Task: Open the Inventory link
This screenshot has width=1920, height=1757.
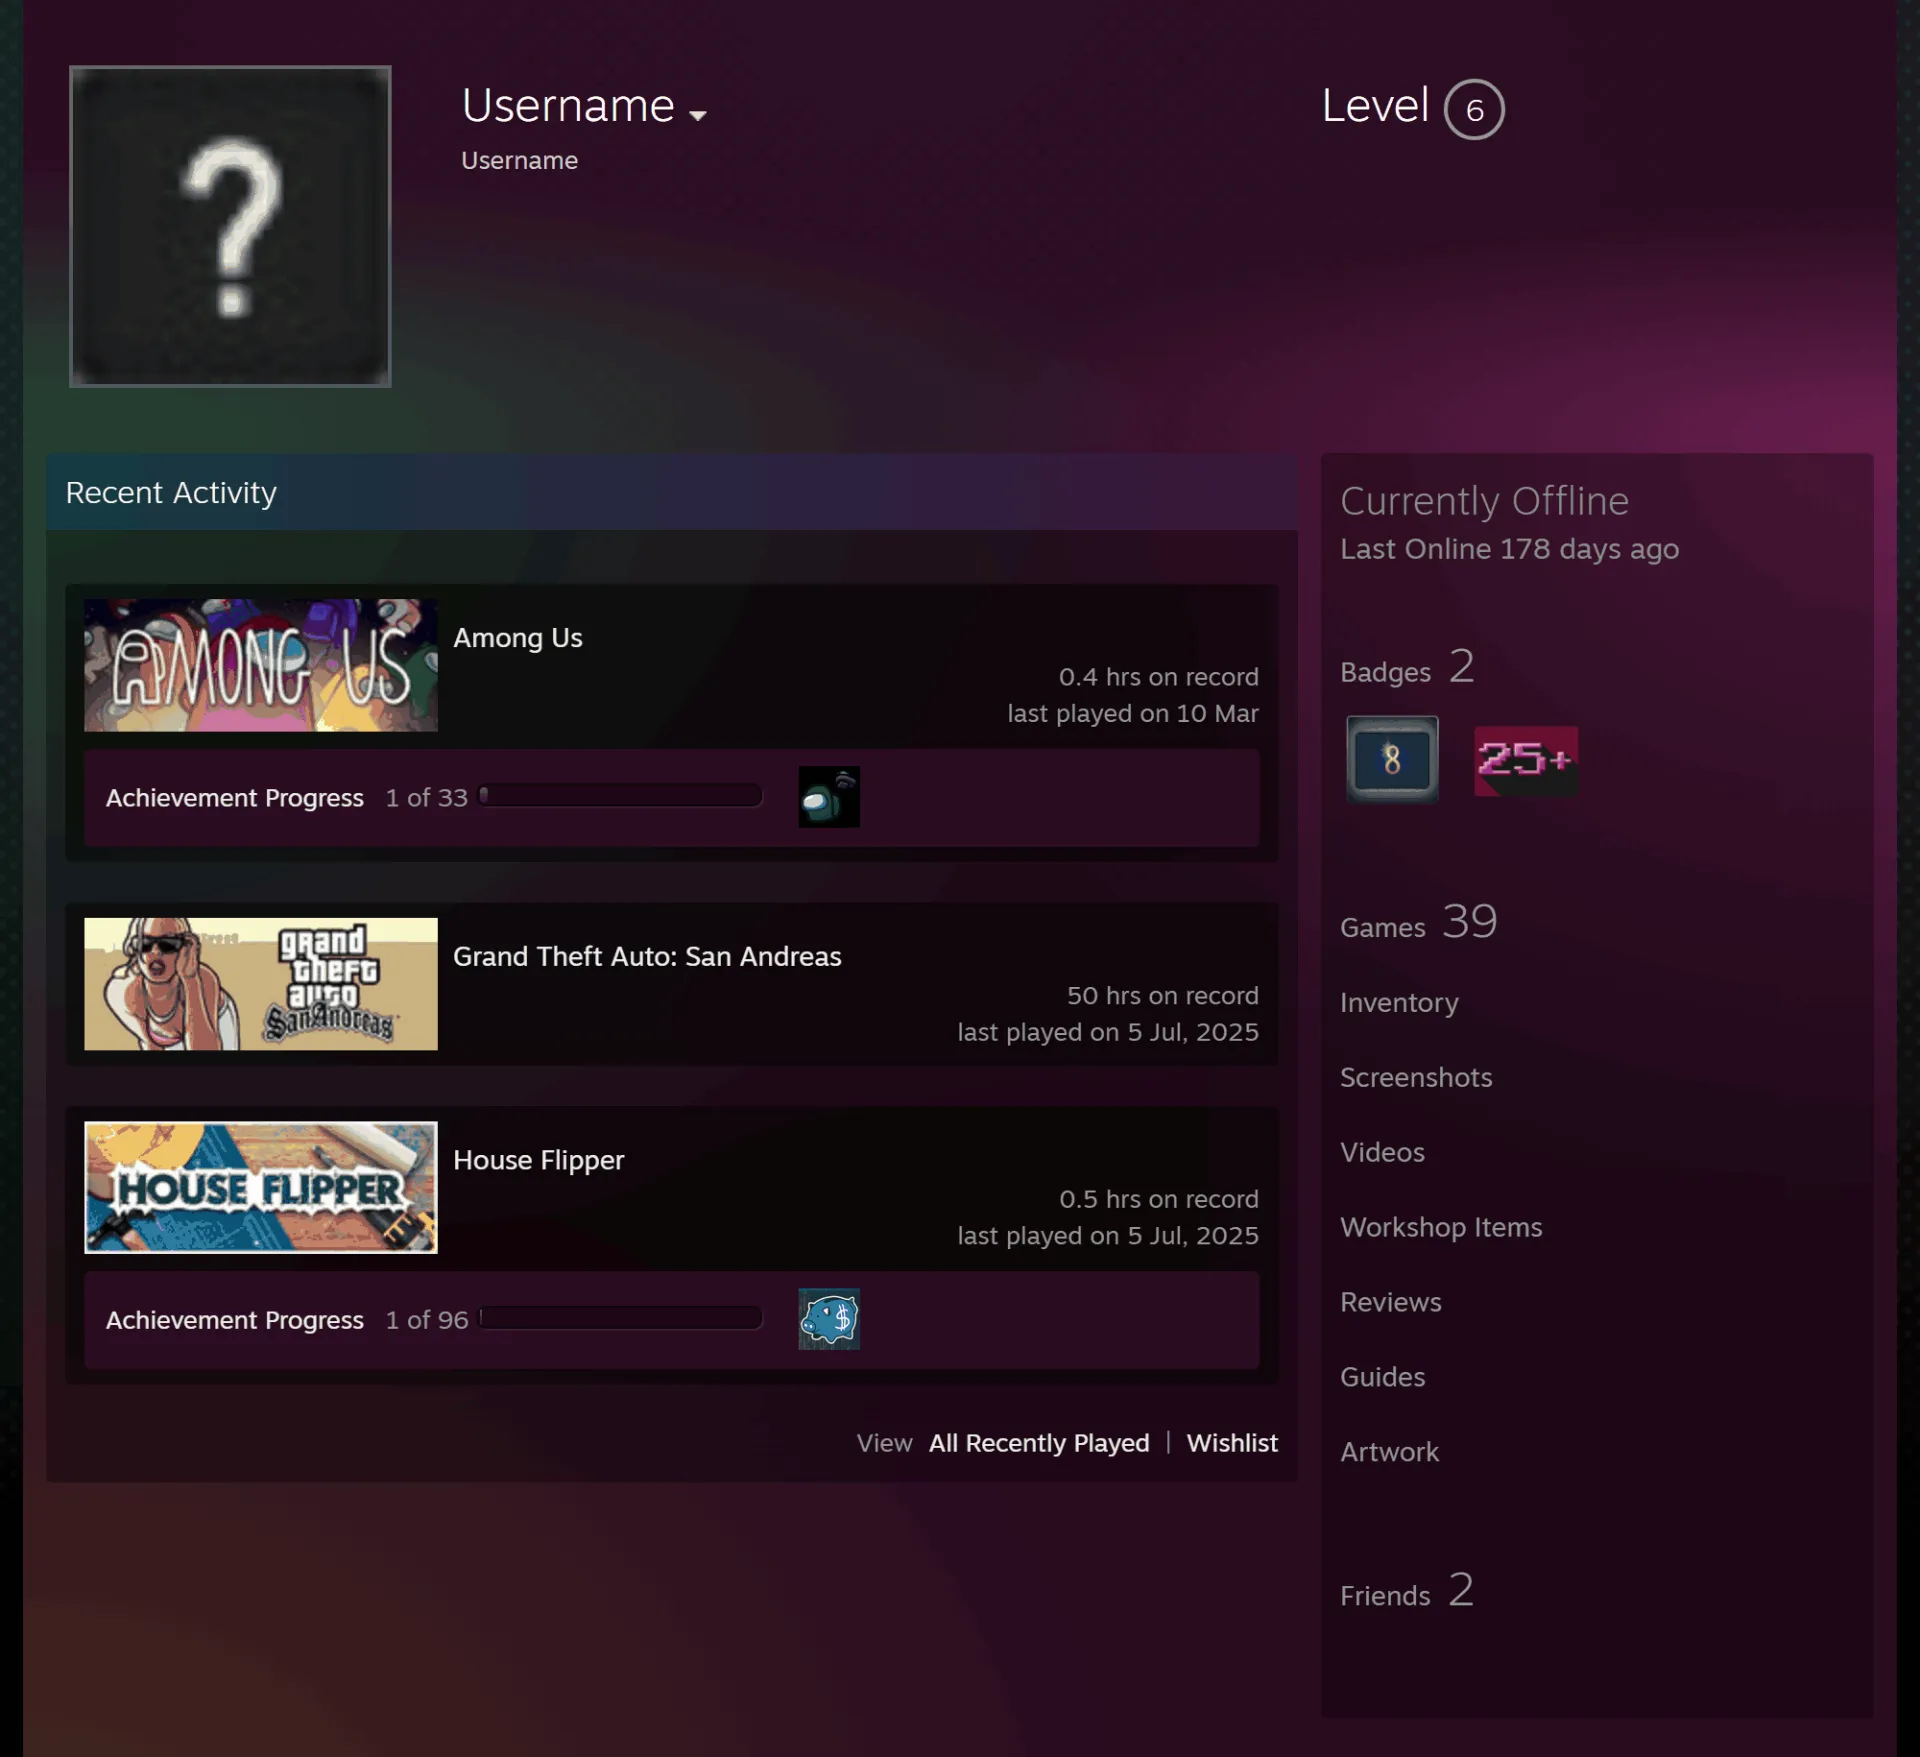Action: coord(1399,1003)
